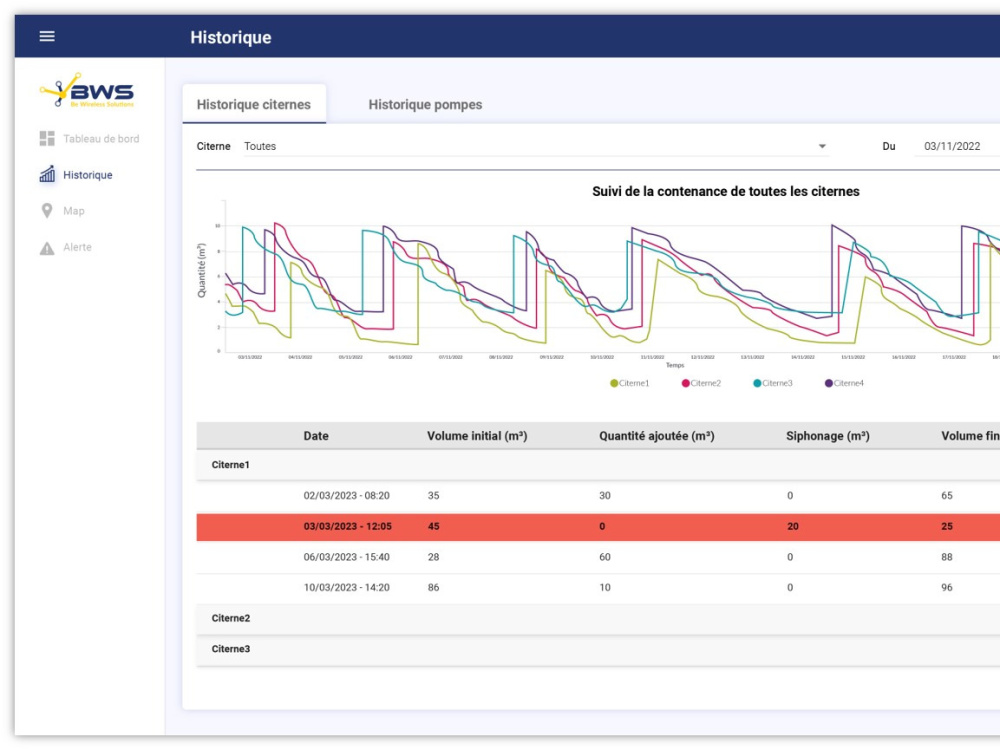1000x750 pixels.
Task: Click volume initial value 28
Action: tap(434, 557)
